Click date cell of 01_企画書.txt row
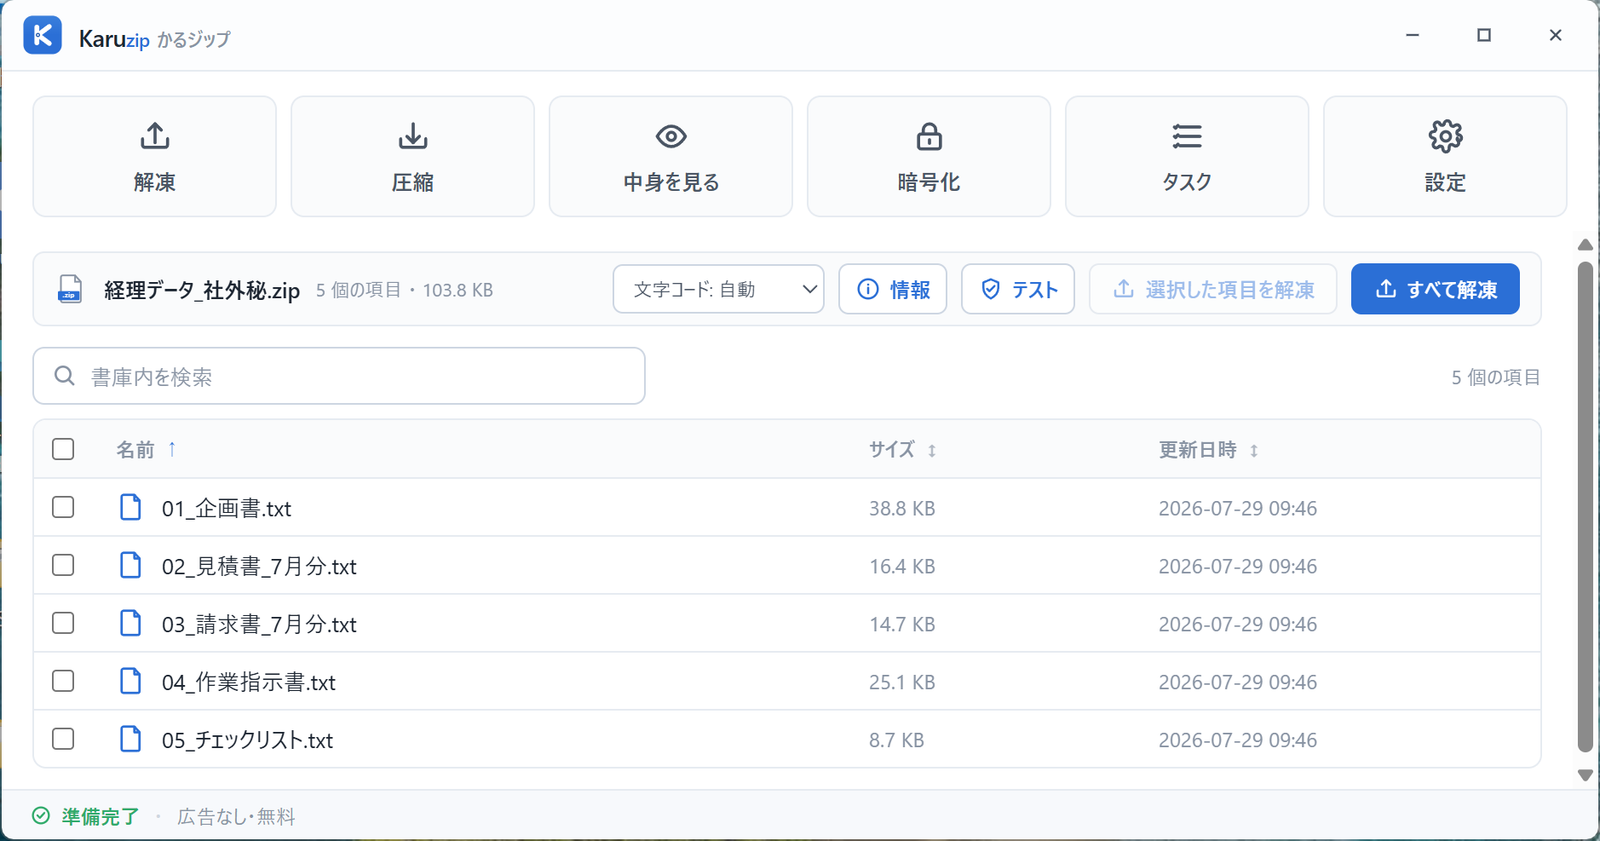This screenshot has width=1600, height=841. (x=1238, y=508)
